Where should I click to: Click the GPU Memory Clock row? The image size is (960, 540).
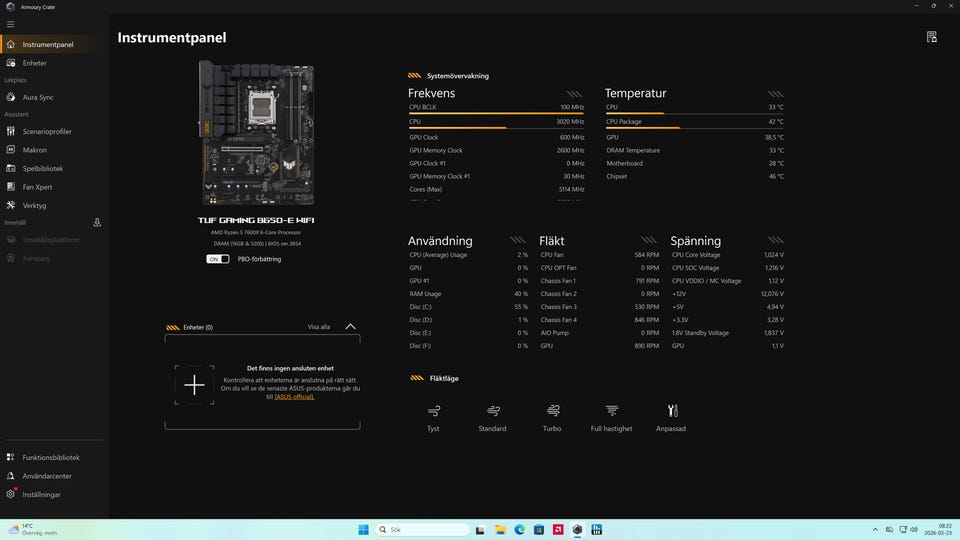(x=496, y=150)
